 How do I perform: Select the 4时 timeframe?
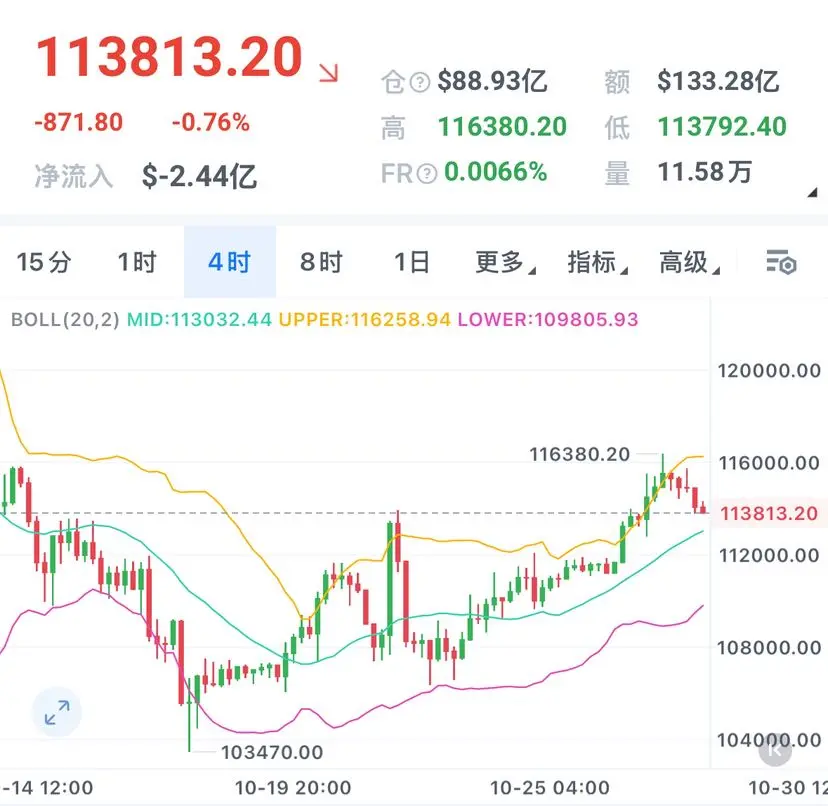230,262
